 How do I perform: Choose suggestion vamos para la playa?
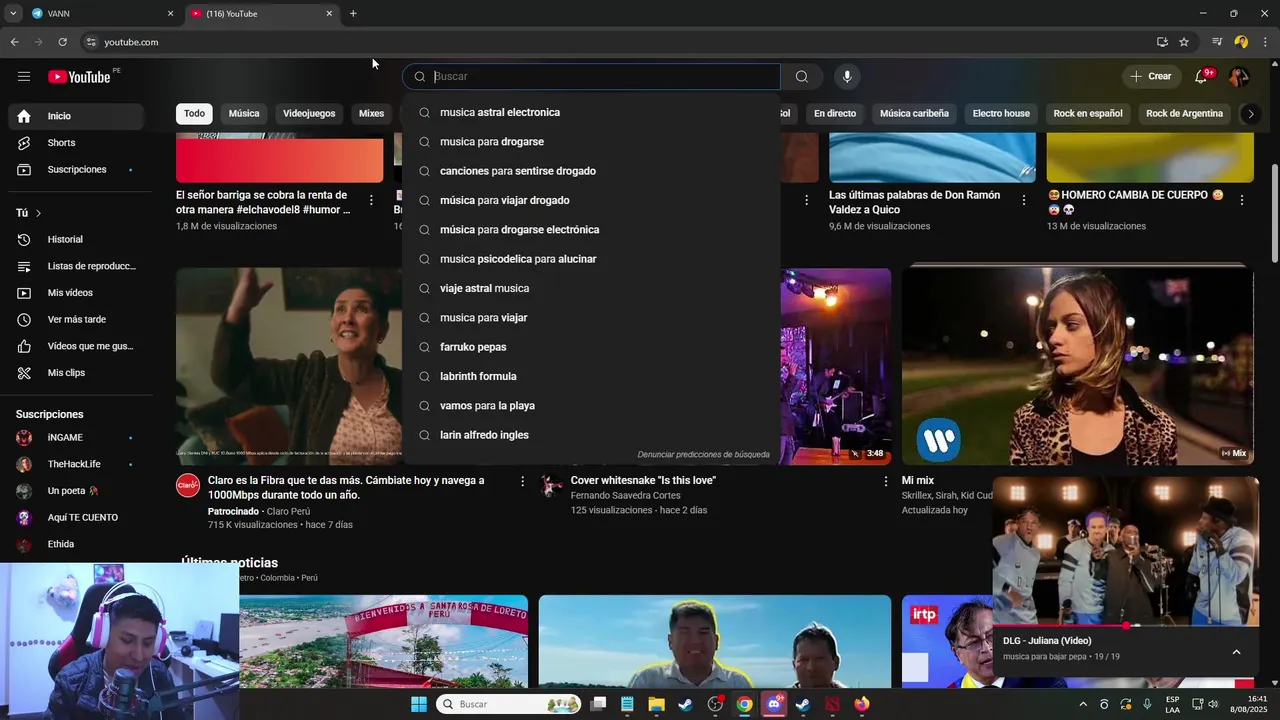591,406
